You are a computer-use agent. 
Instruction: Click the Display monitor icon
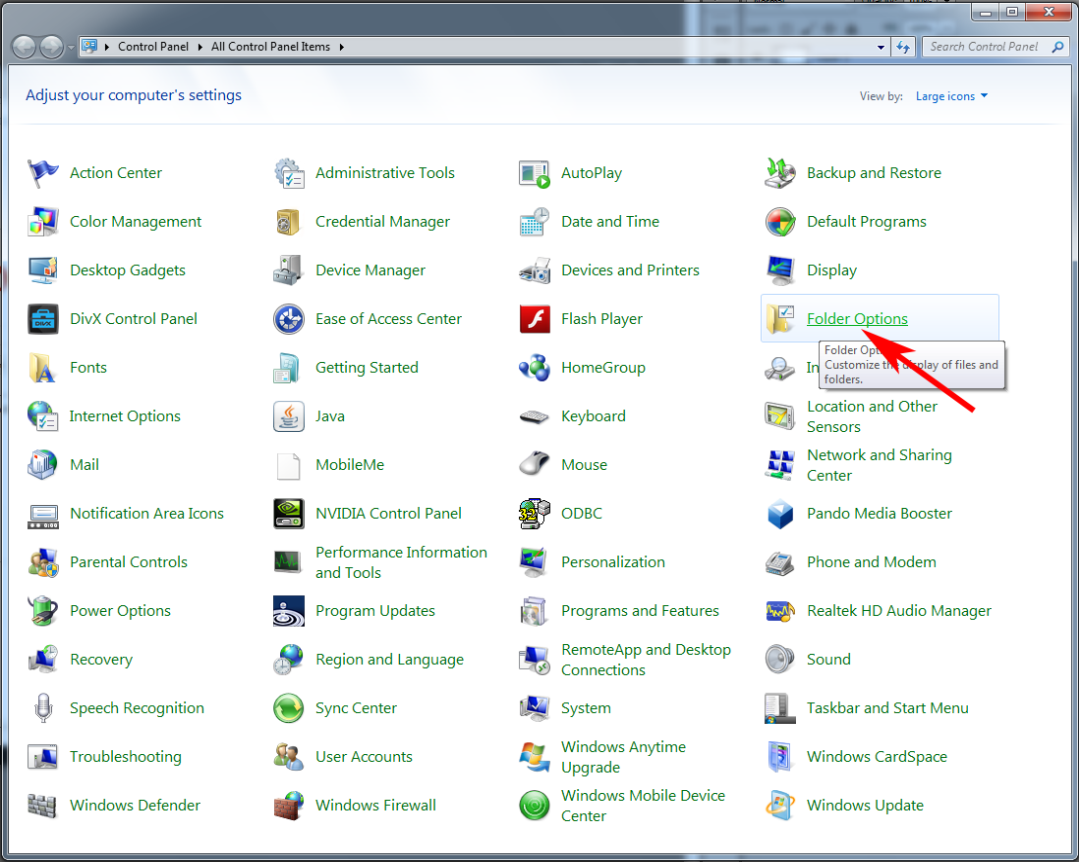point(780,270)
